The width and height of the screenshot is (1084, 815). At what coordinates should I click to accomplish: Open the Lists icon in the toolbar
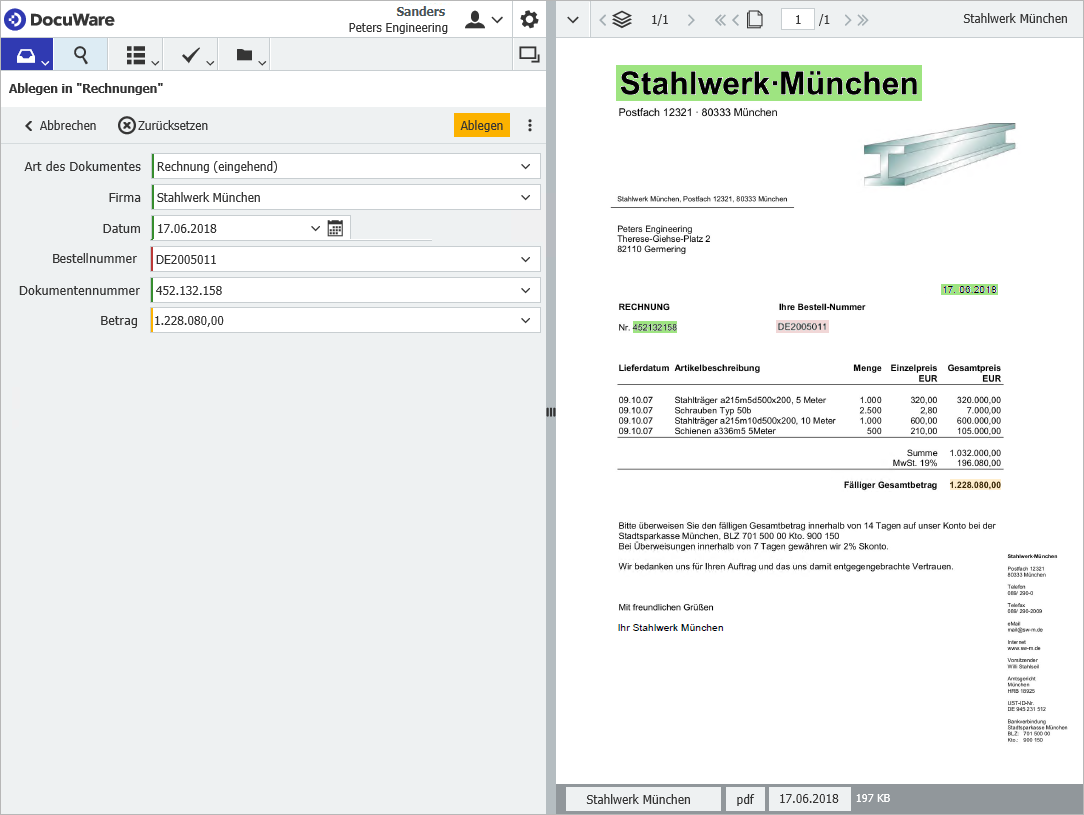(x=133, y=54)
